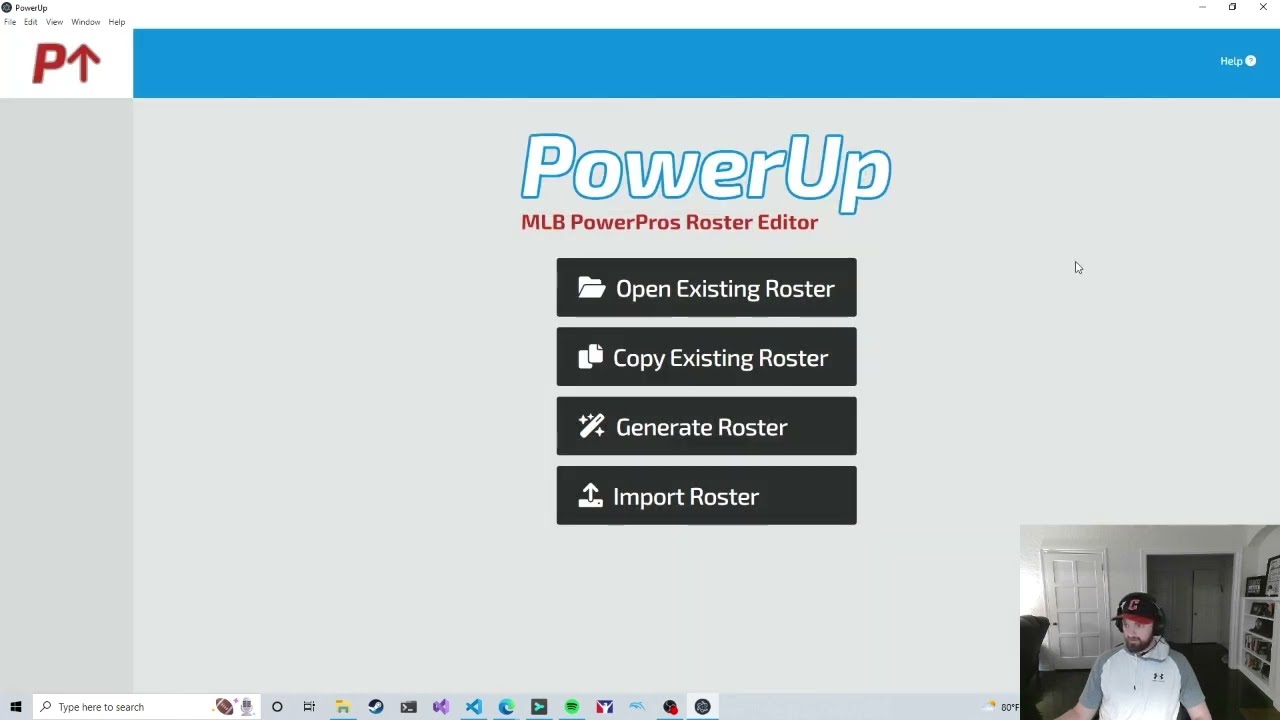The image size is (1280, 720).
Task: Click the active PowerUp taskbar icon
Action: click(703, 707)
